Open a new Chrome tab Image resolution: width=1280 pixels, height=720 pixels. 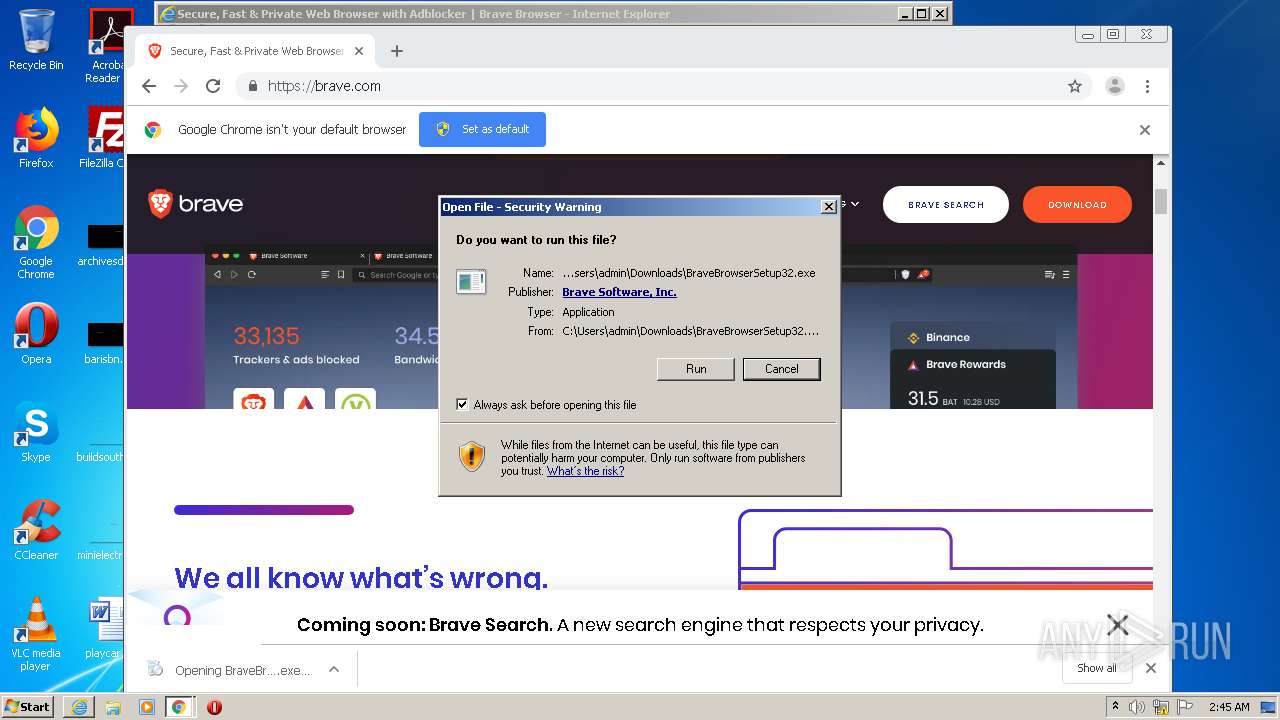tap(397, 51)
